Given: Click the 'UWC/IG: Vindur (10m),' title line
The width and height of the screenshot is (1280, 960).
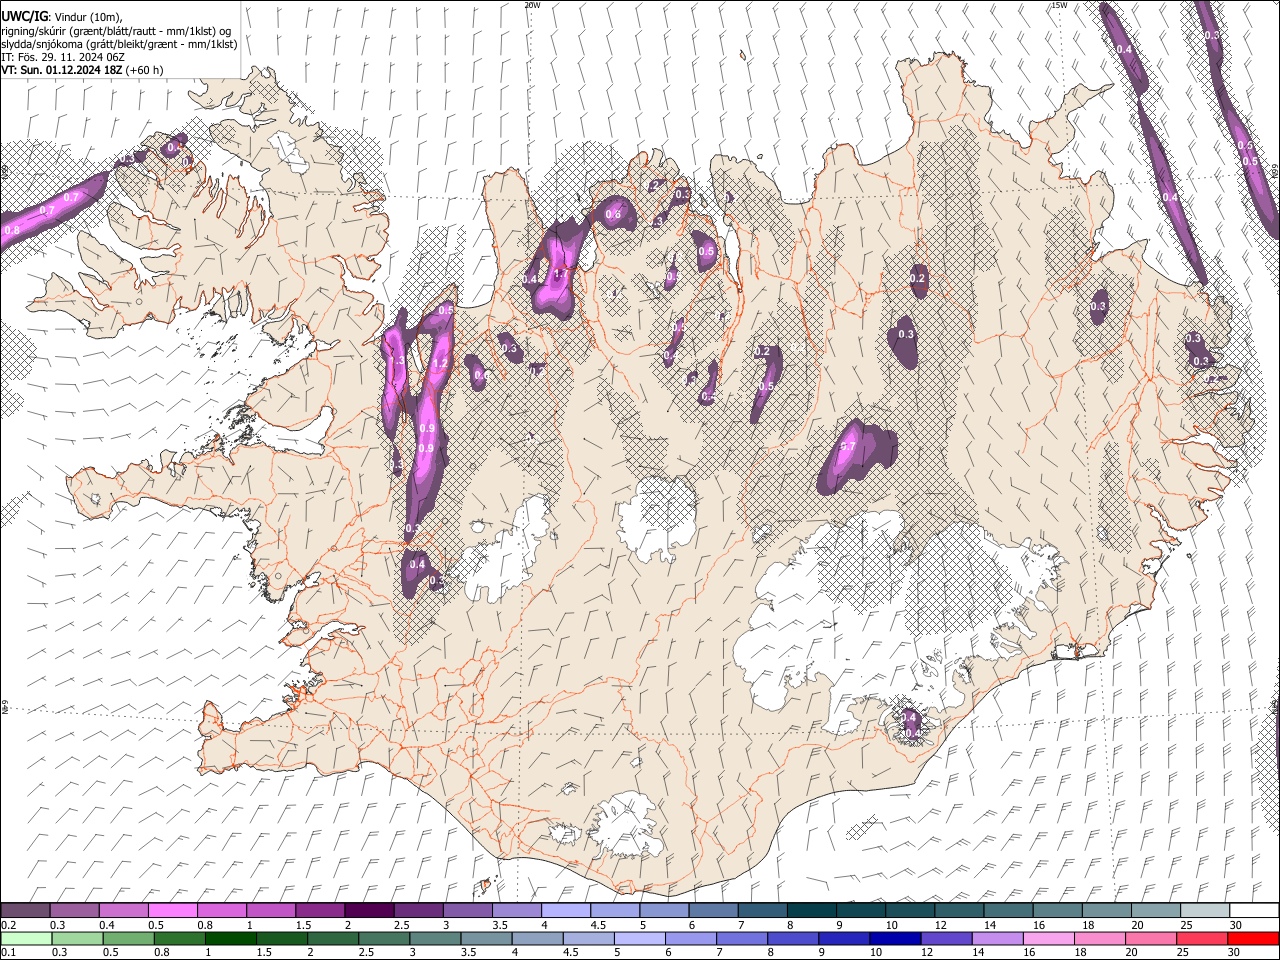Looking at the screenshot, I should click(62, 17).
